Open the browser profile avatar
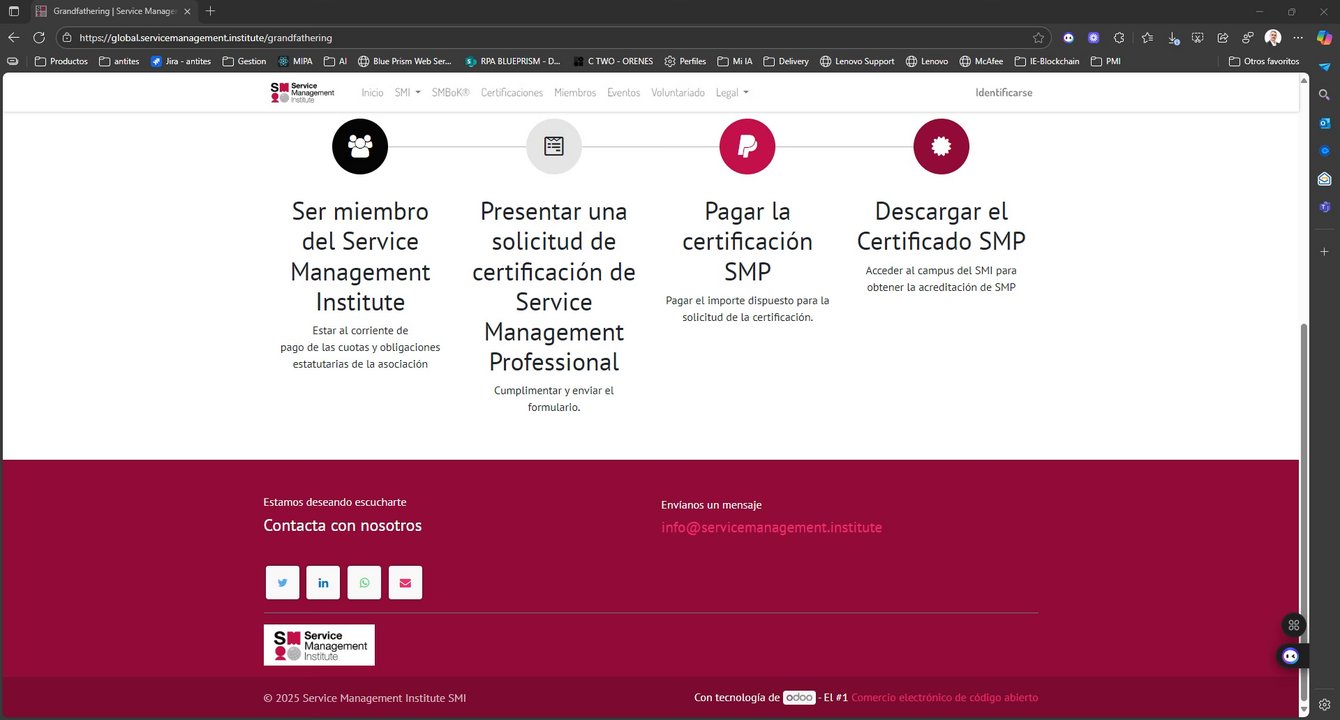Screen dimensions: 1340x720 pyautogui.click(x=1273, y=38)
